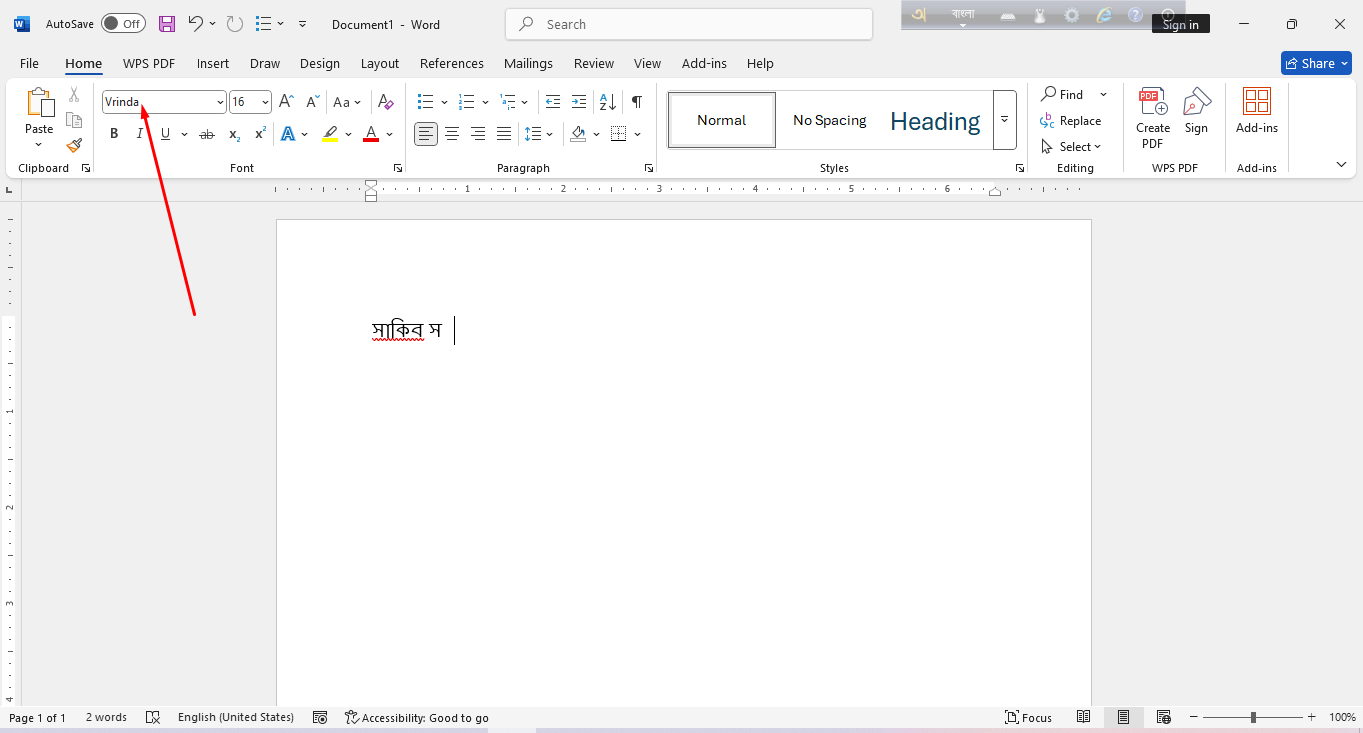Toggle Show/Hide paragraph marks

[636, 102]
